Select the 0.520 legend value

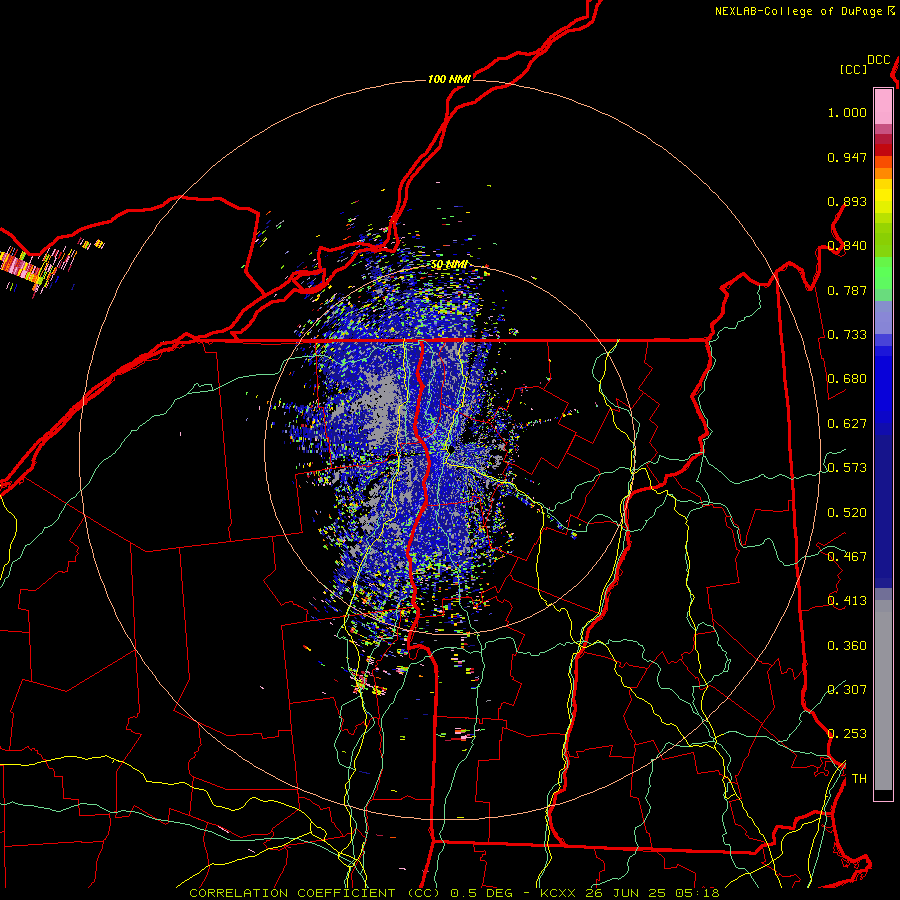(847, 513)
